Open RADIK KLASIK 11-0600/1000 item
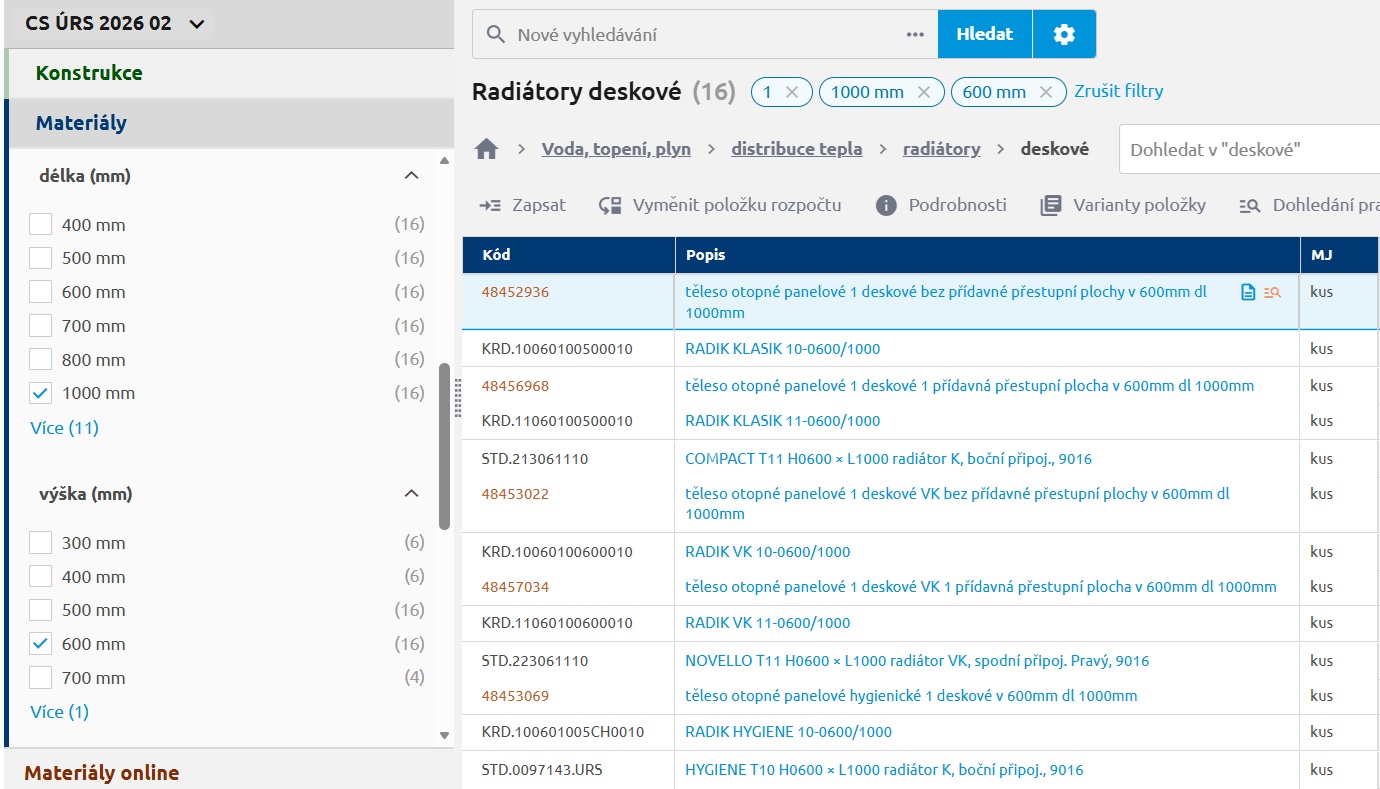This screenshot has height=789, width=1380. (783, 421)
